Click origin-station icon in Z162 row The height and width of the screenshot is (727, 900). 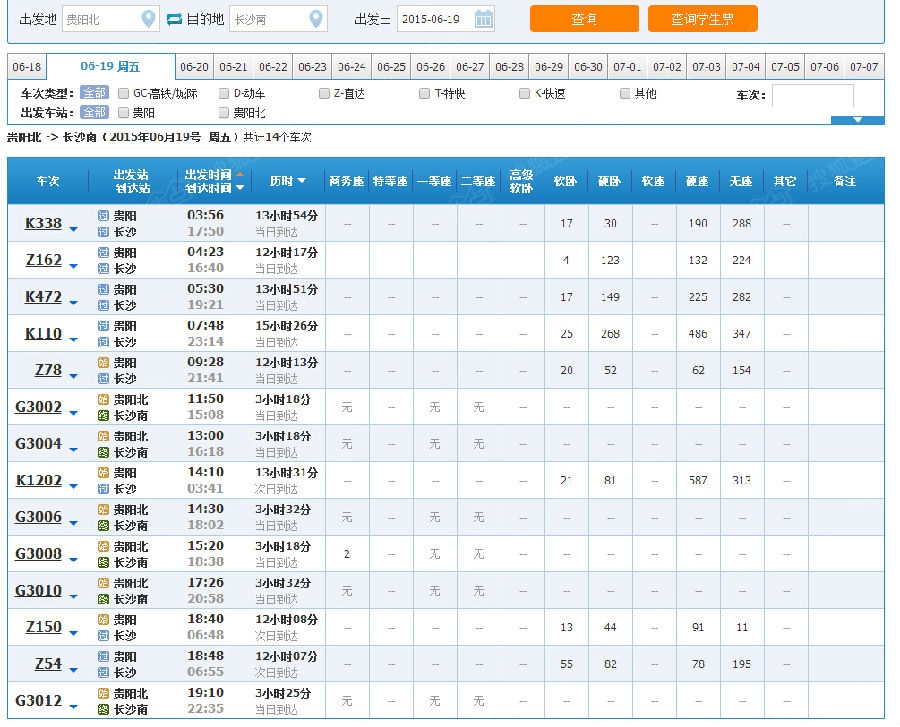[x=103, y=252]
